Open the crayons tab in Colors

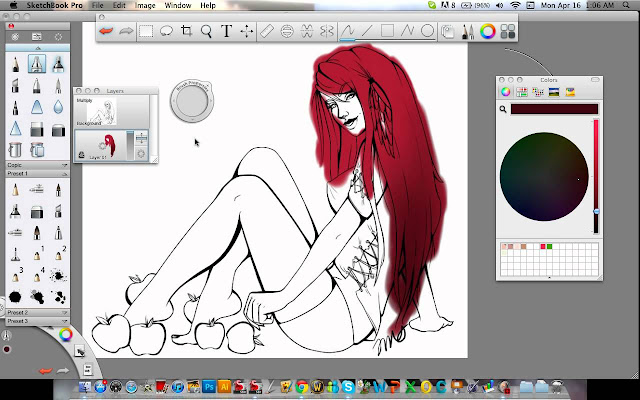tap(570, 92)
